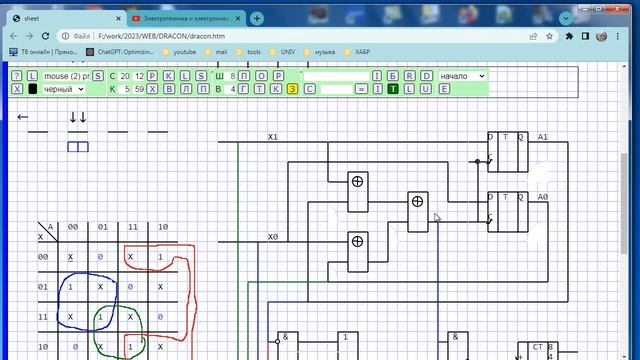The width and height of the screenshot is (640, 360).
Task: Click the Т button between Г and К
Action: [x=260, y=89]
